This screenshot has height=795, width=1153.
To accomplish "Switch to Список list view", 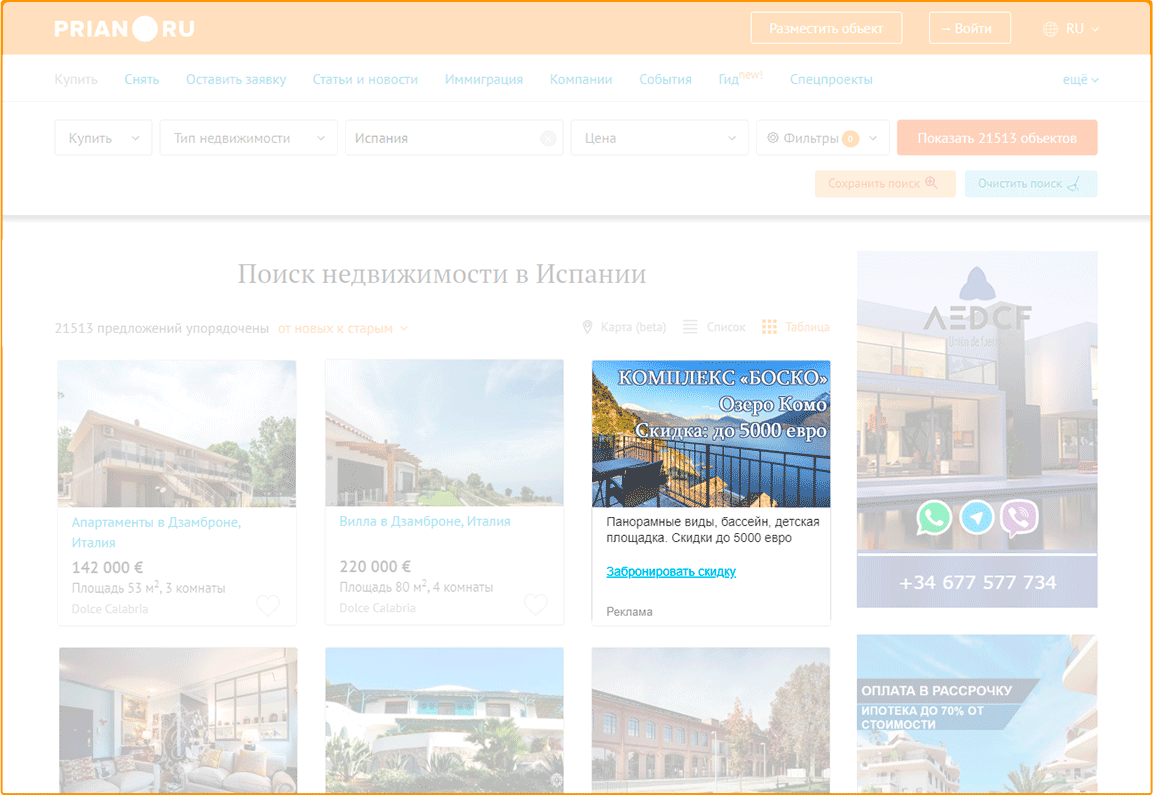I will tap(715, 327).
